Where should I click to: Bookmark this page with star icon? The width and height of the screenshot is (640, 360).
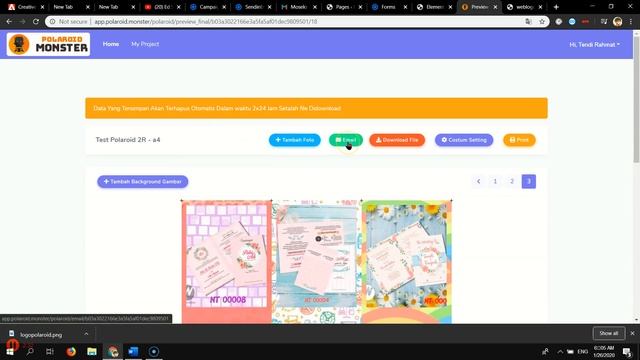pos(542,22)
